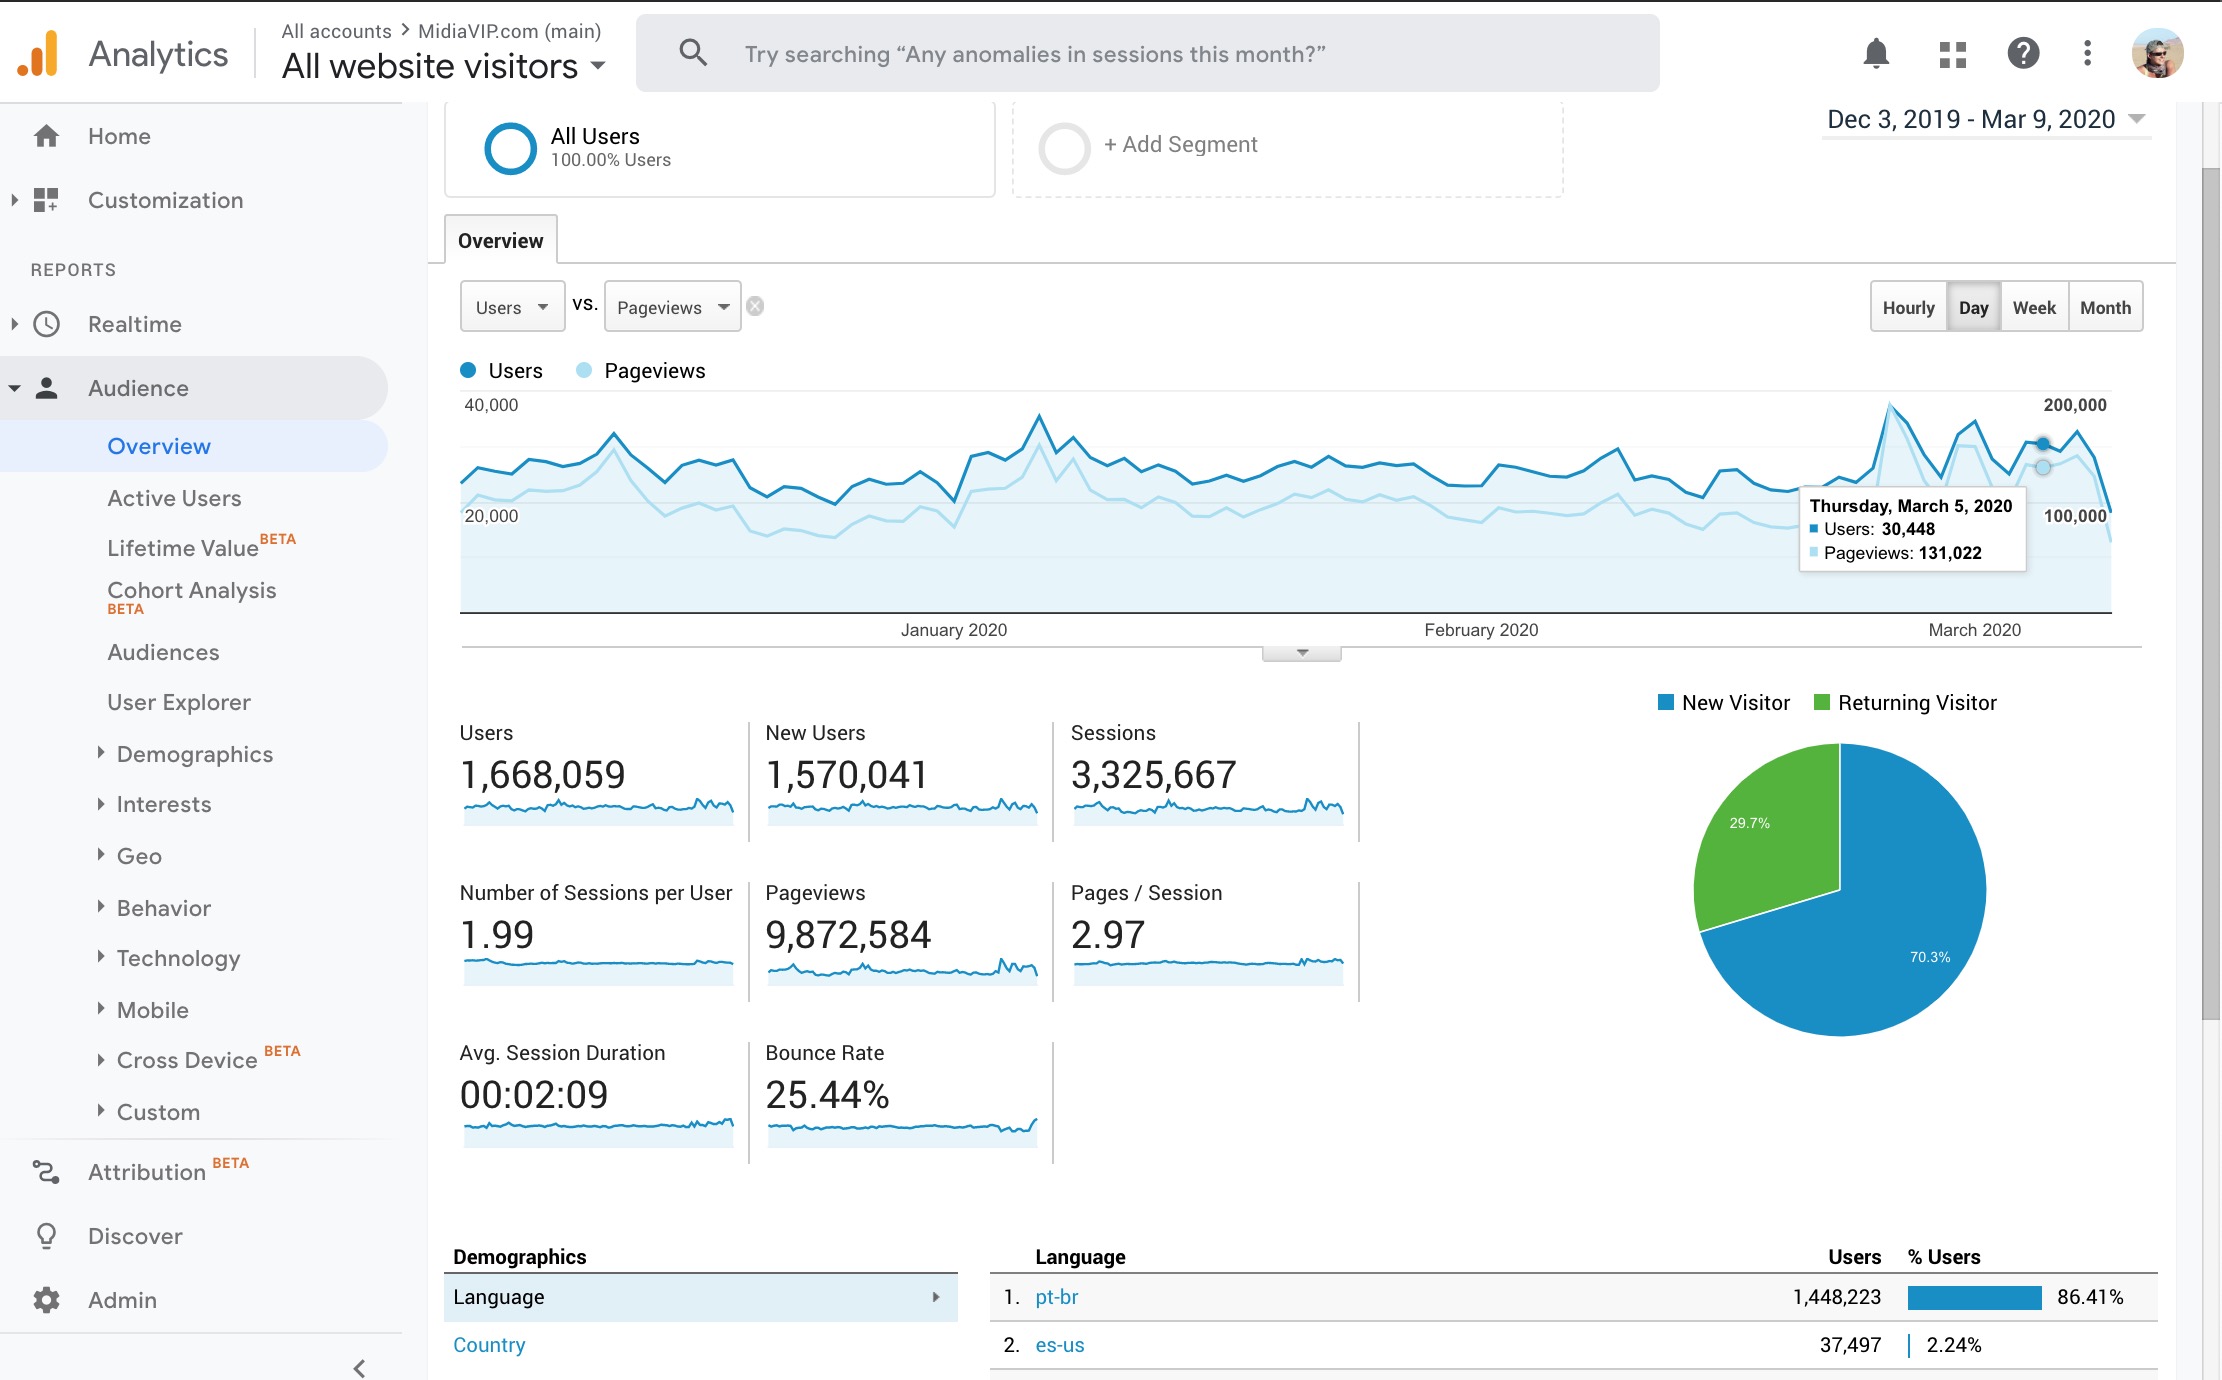
Task: Click the help question mark icon
Action: click(2023, 54)
